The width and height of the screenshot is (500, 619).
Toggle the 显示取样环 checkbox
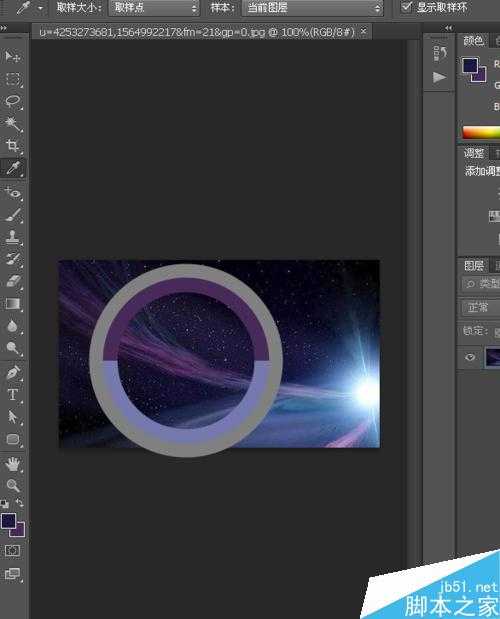click(406, 7)
